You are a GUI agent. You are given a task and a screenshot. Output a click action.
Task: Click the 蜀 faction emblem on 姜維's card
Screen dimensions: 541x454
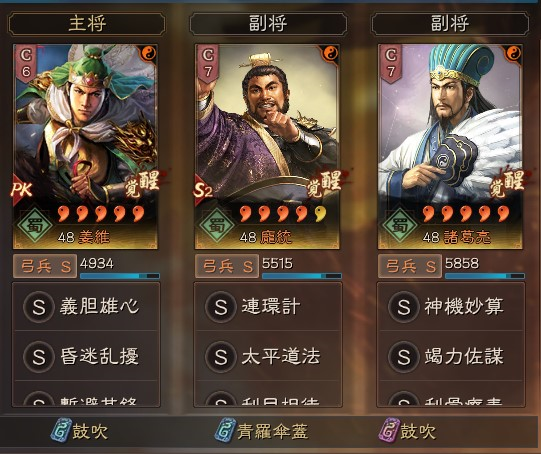35,225
